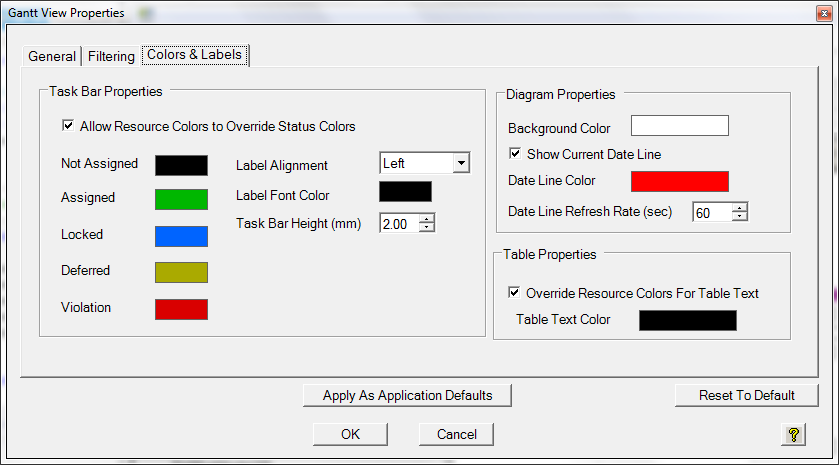Edit the Violation red color swatch

coord(181,309)
